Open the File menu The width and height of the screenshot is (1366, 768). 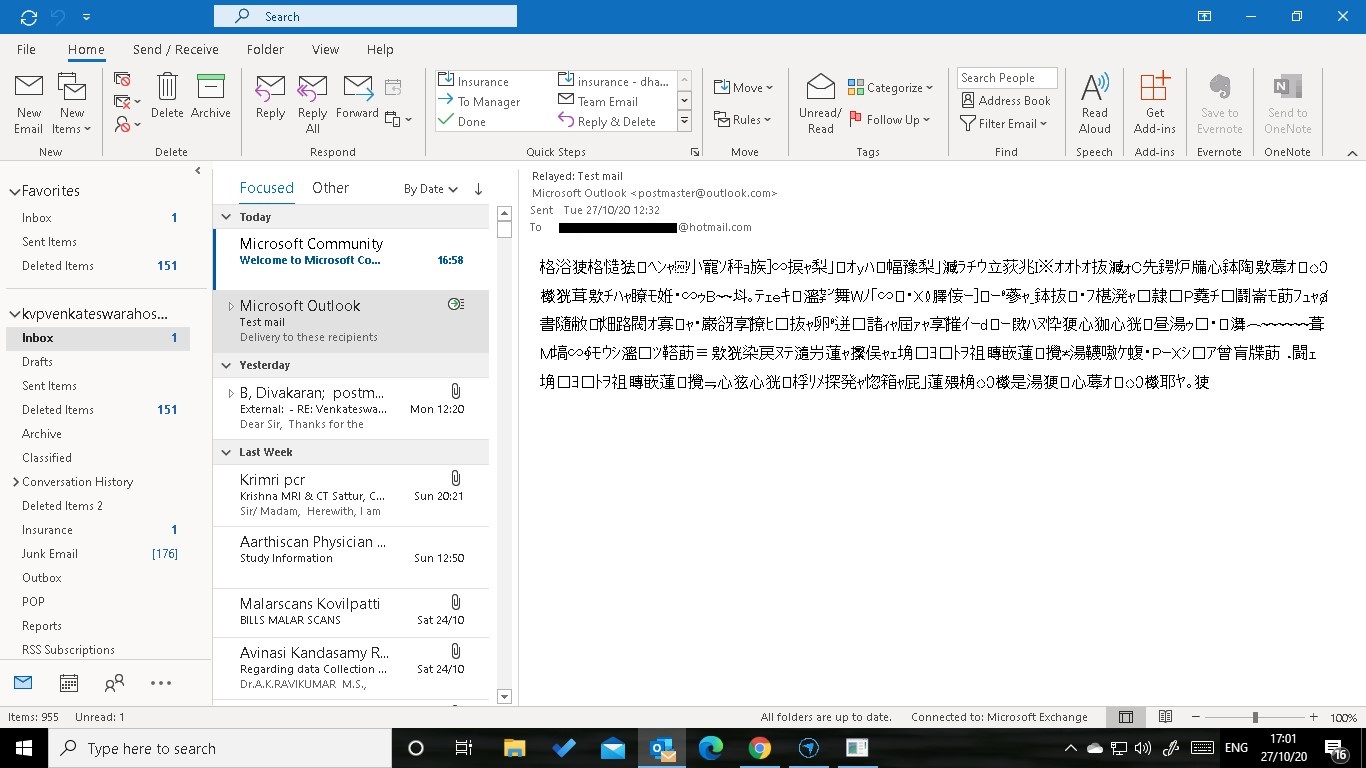coord(27,49)
